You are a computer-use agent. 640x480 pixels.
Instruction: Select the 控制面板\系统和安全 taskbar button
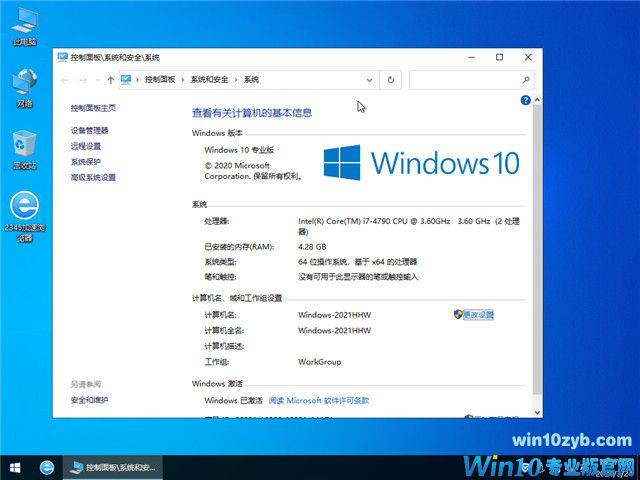(x=113, y=468)
